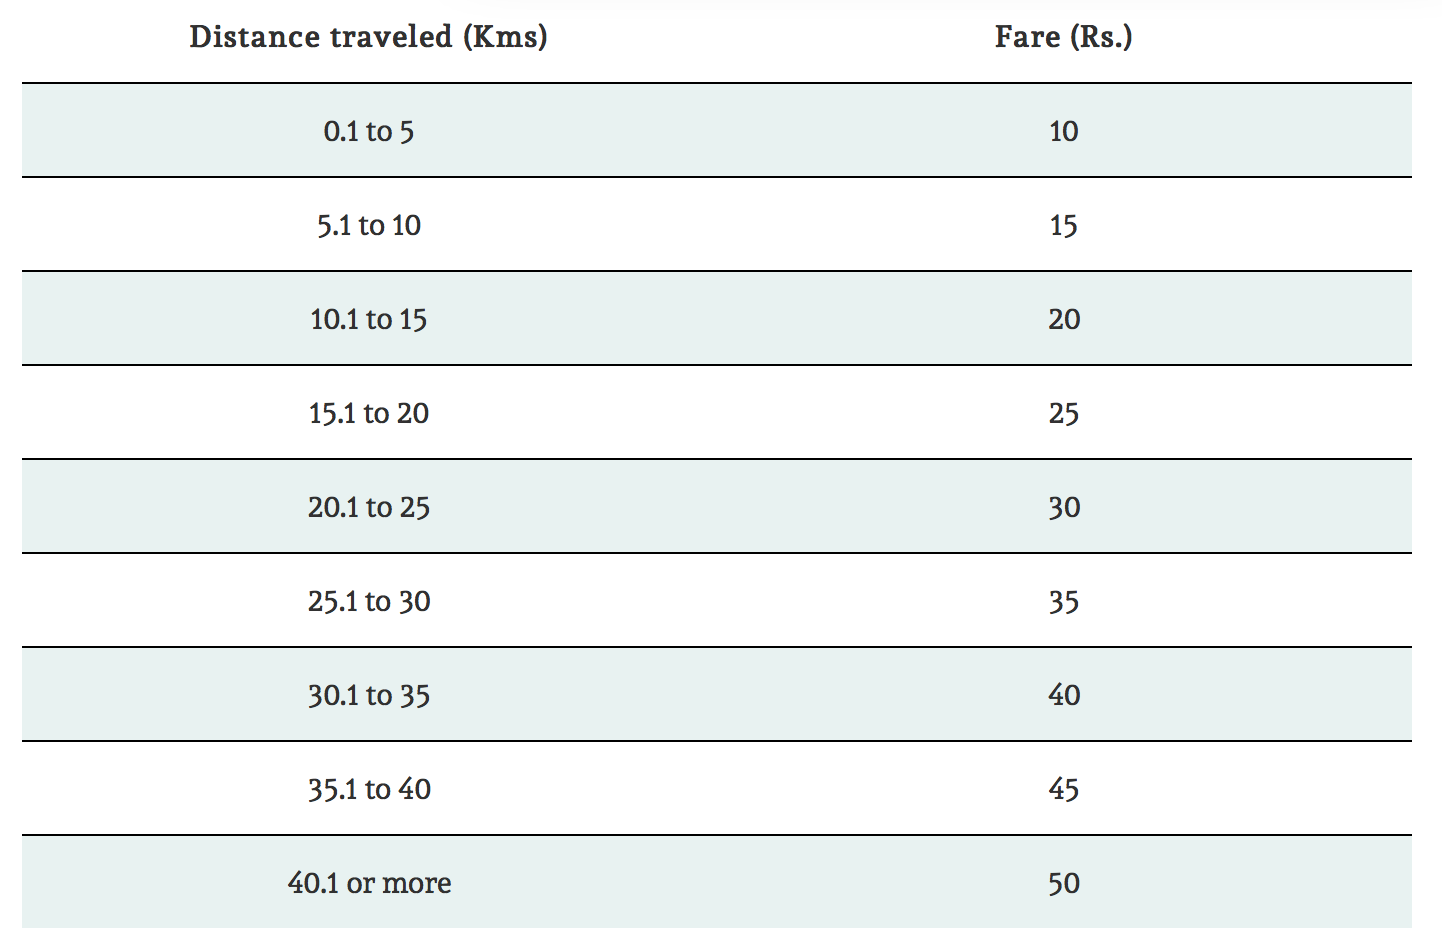This screenshot has height=948, width=1442.
Task: Select the 30.1 to 35 distance cell
Action: coord(368,695)
